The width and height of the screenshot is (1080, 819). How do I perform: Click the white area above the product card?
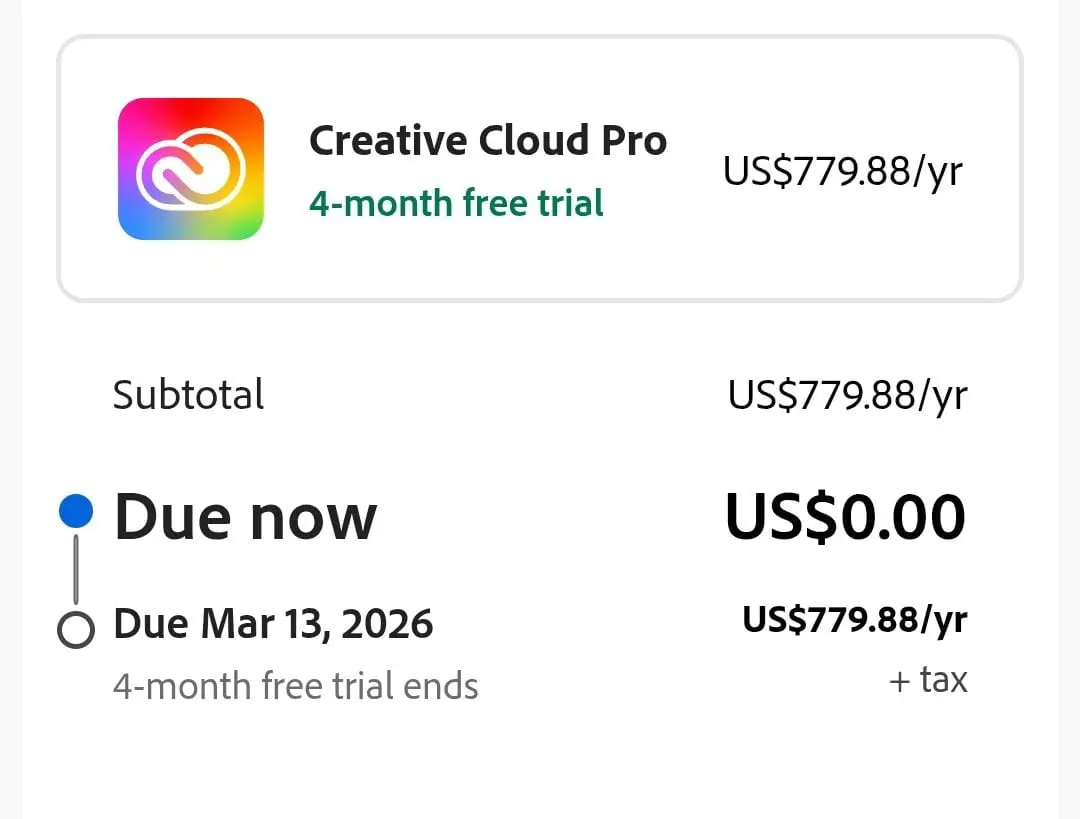point(540,16)
